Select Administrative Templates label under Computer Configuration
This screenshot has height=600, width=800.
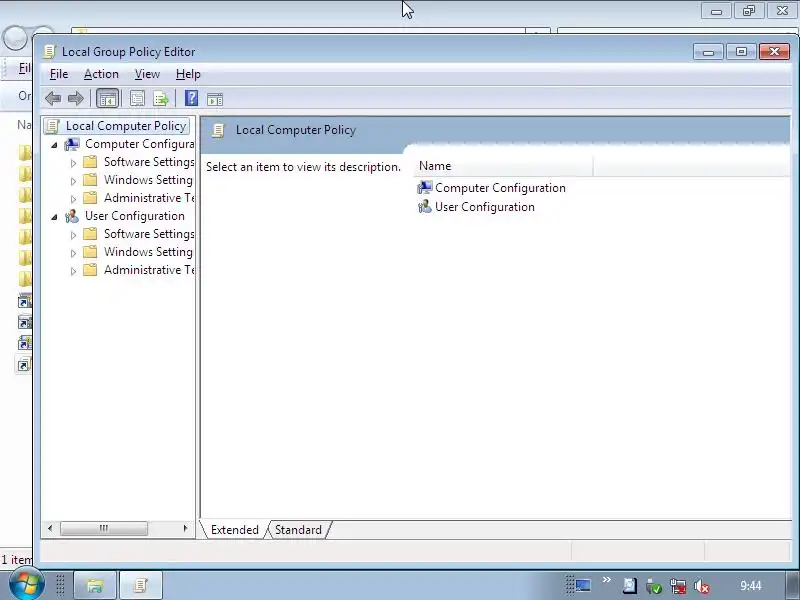tap(149, 198)
